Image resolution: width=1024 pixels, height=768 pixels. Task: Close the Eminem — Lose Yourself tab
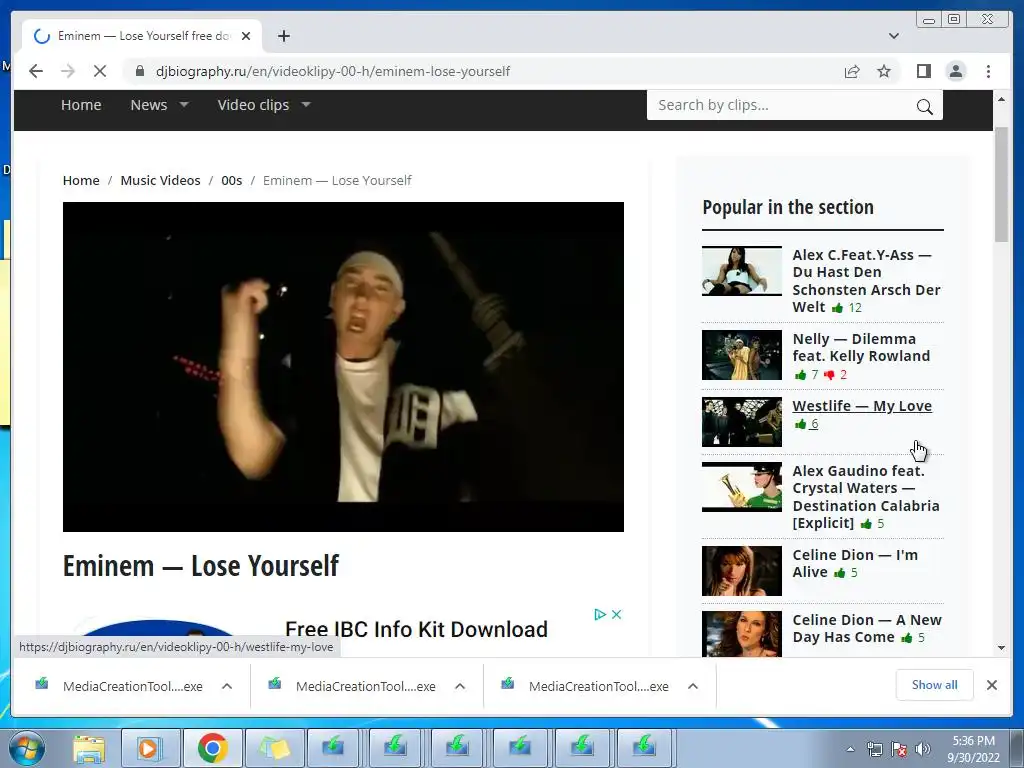coord(246,36)
